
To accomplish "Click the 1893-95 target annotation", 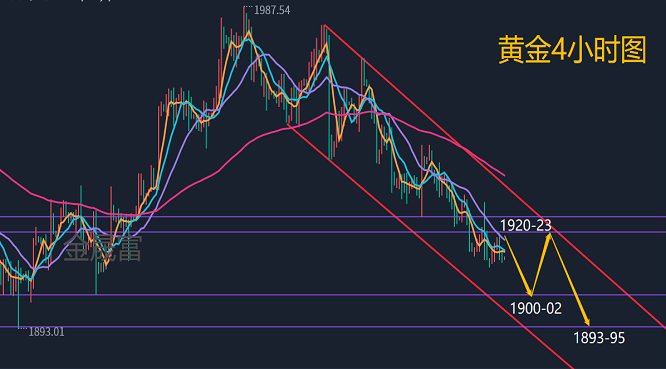I will coord(599,338).
